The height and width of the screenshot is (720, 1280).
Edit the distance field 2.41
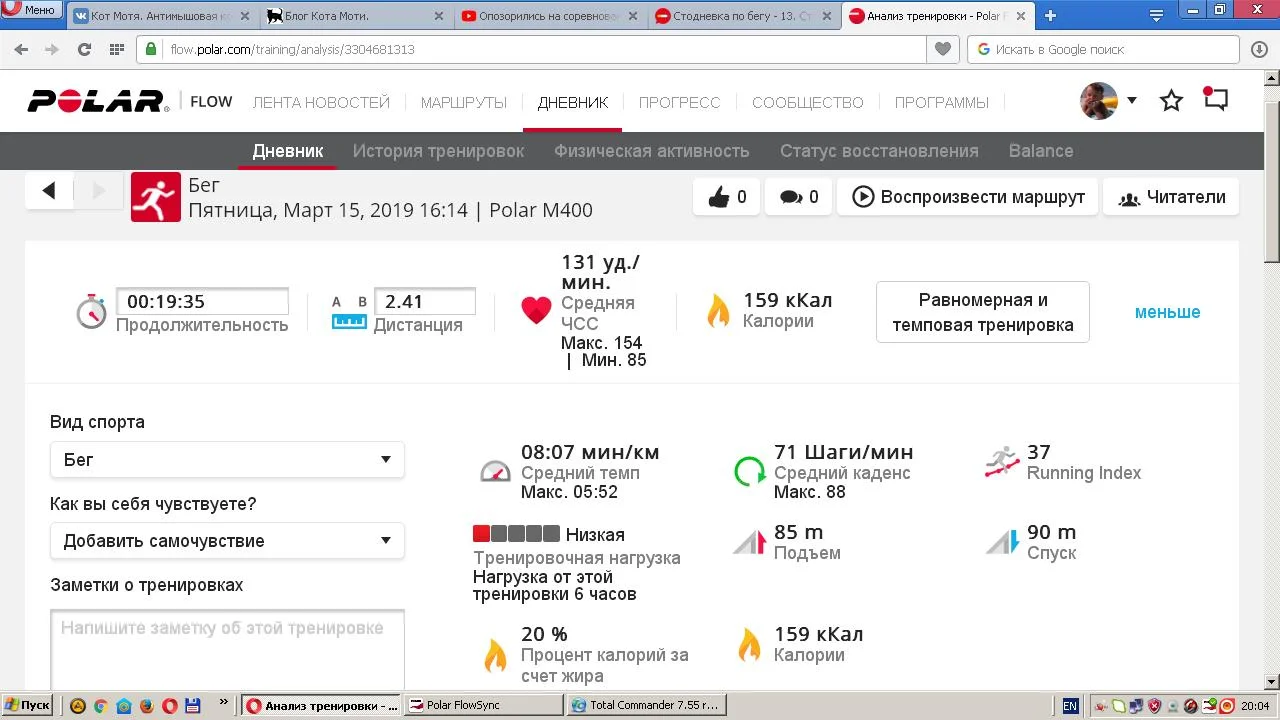coord(425,301)
